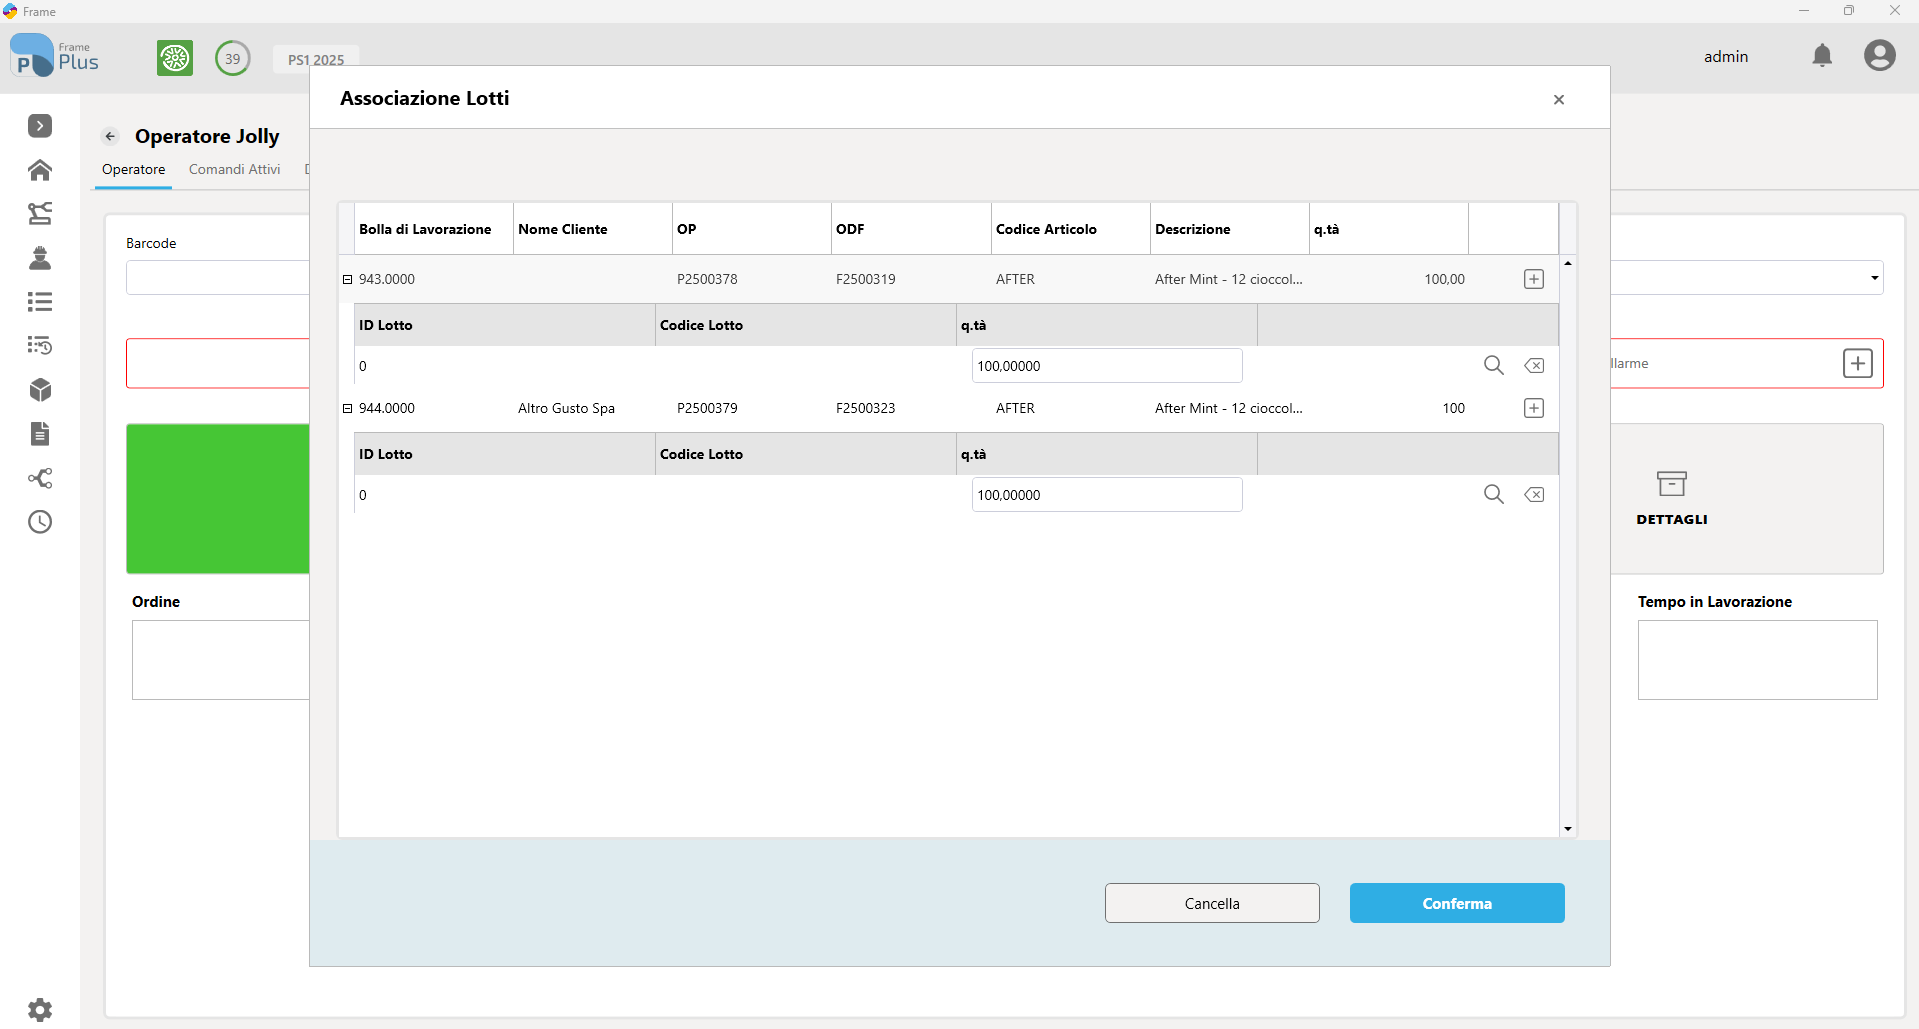Sort by OP column header

tap(752, 229)
